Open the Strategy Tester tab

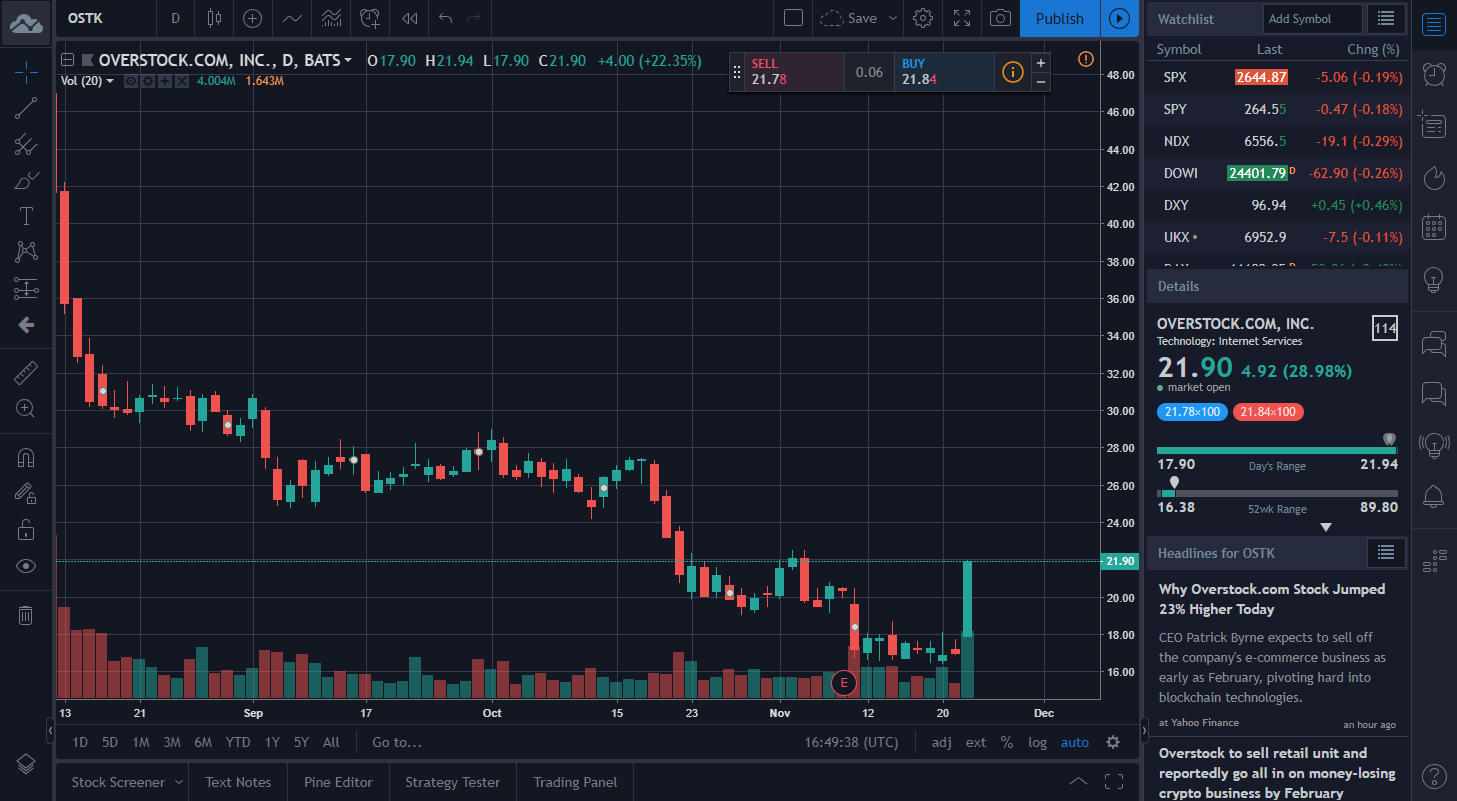tap(452, 782)
